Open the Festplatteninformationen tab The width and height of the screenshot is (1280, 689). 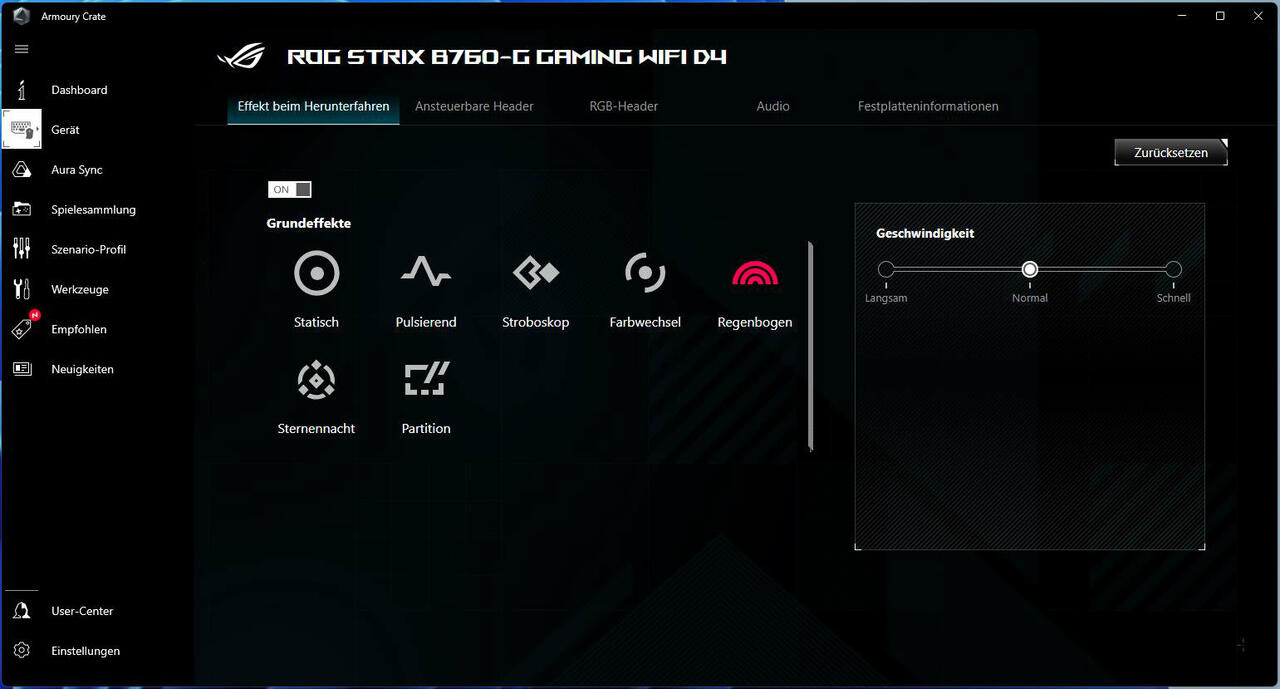point(928,106)
